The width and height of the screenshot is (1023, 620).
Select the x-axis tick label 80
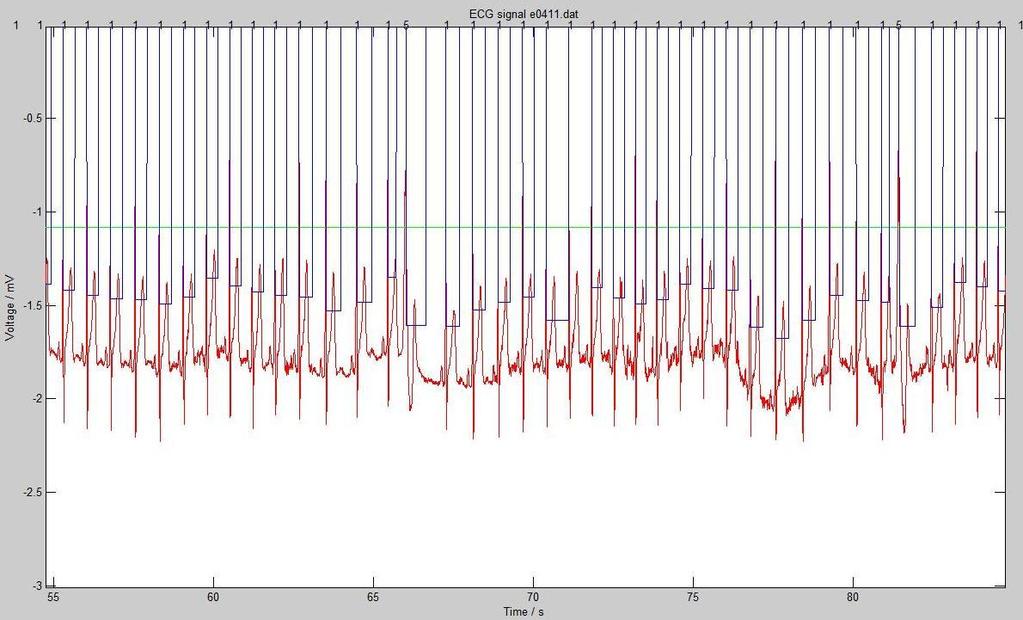coord(853,597)
